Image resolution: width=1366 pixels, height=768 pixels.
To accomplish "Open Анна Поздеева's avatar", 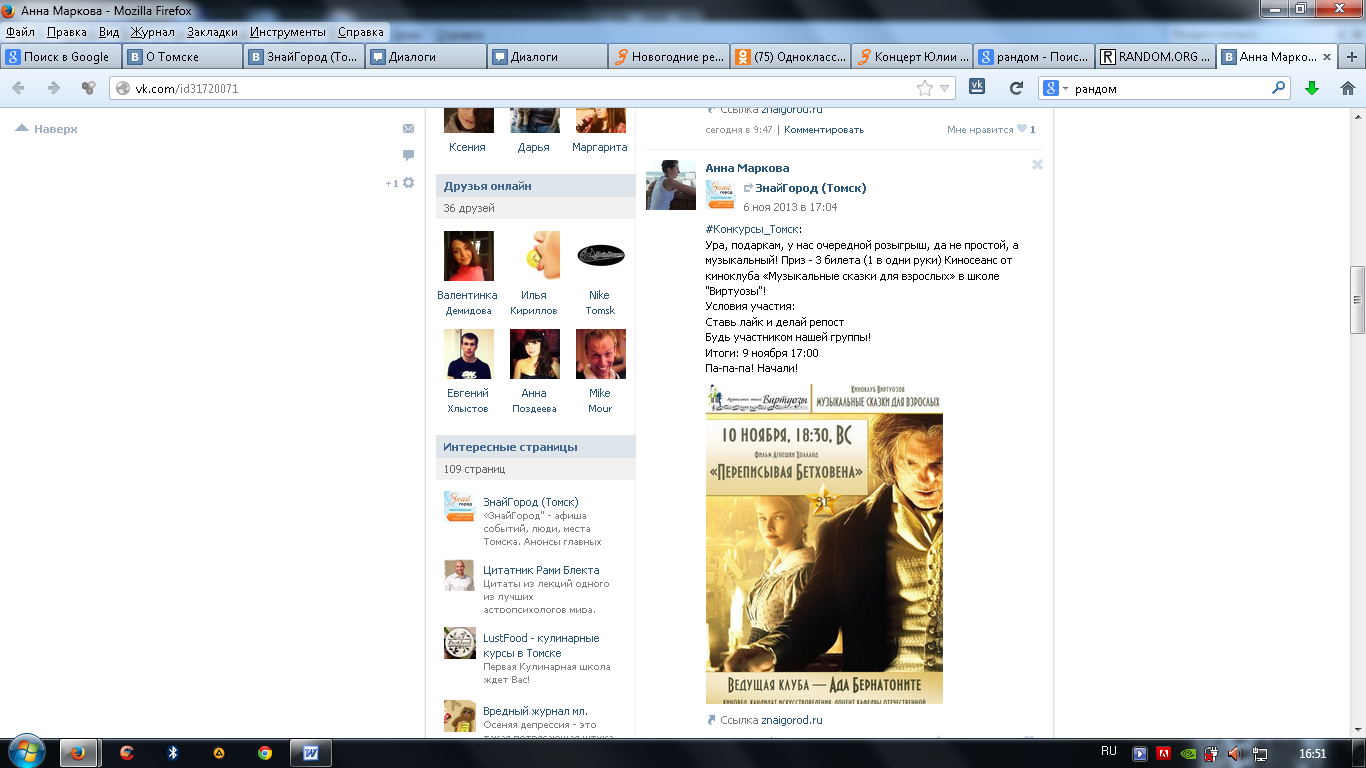I will pos(534,354).
